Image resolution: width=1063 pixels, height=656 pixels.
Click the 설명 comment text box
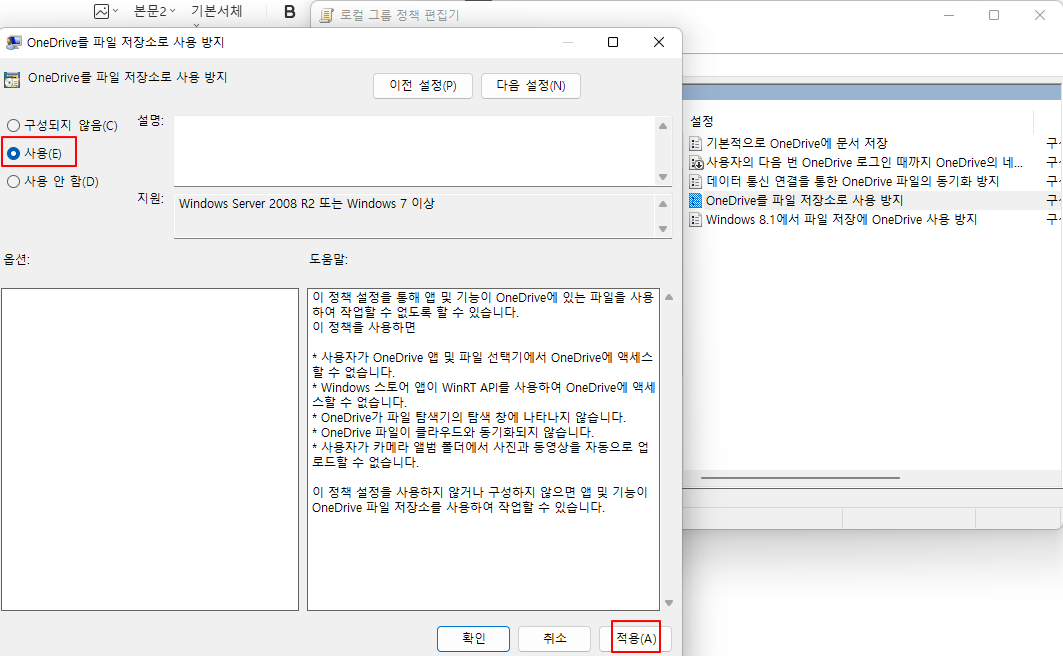coord(414,150)
